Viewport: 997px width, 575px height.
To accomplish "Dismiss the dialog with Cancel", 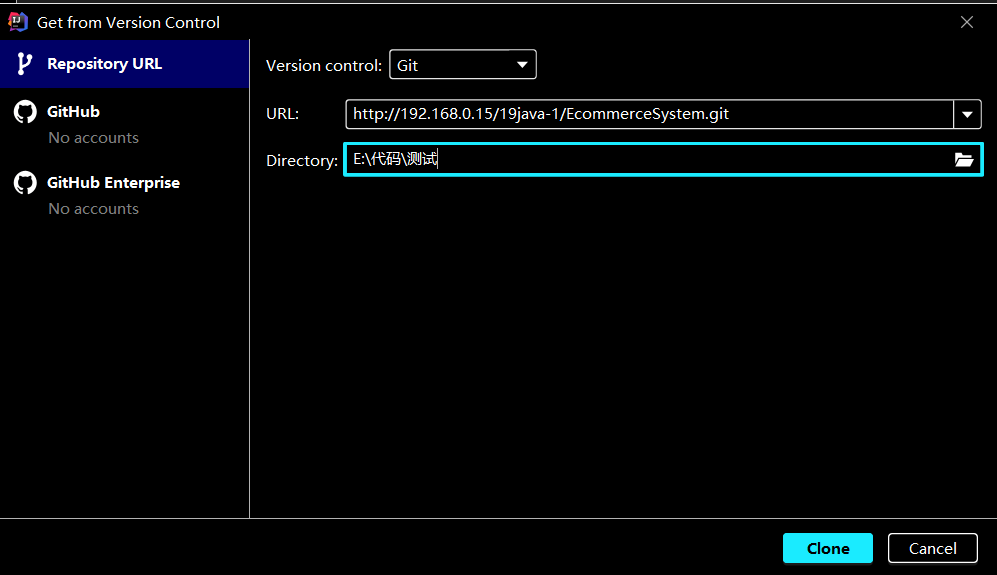I will pos(933,548).
